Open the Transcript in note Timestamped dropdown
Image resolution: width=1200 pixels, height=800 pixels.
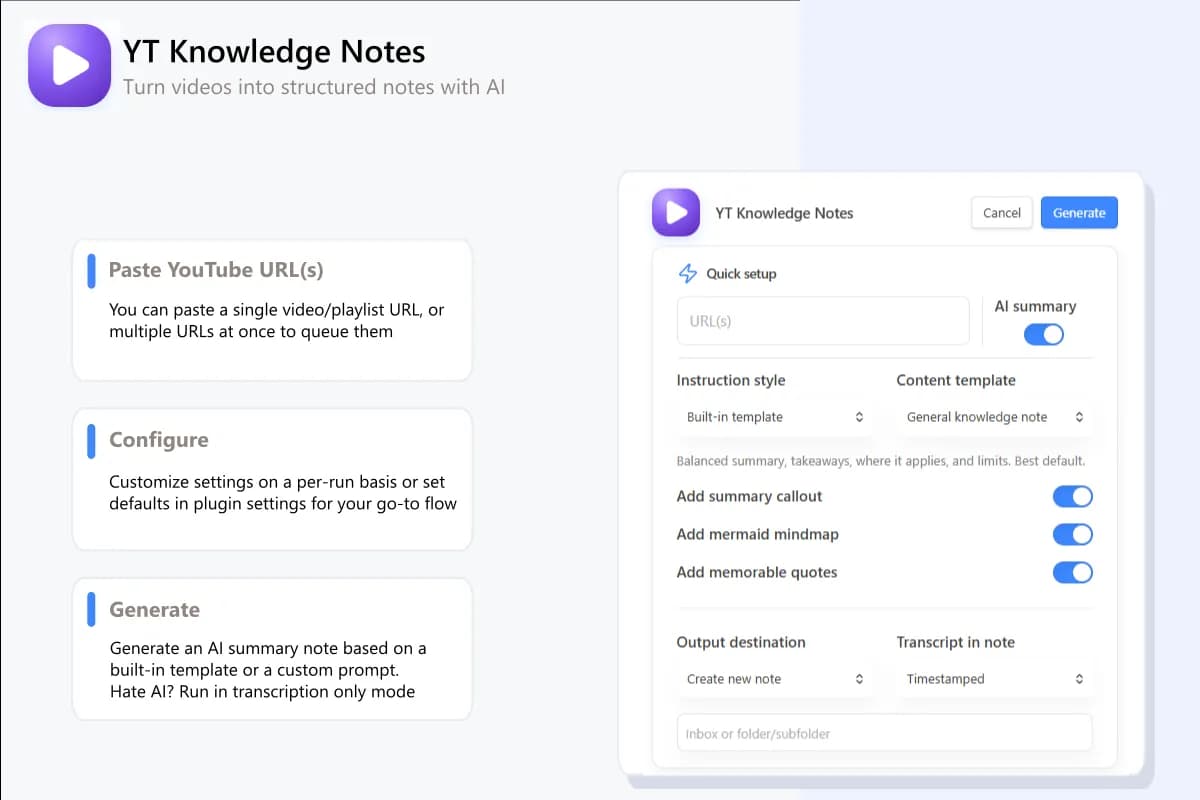[995, 679]
